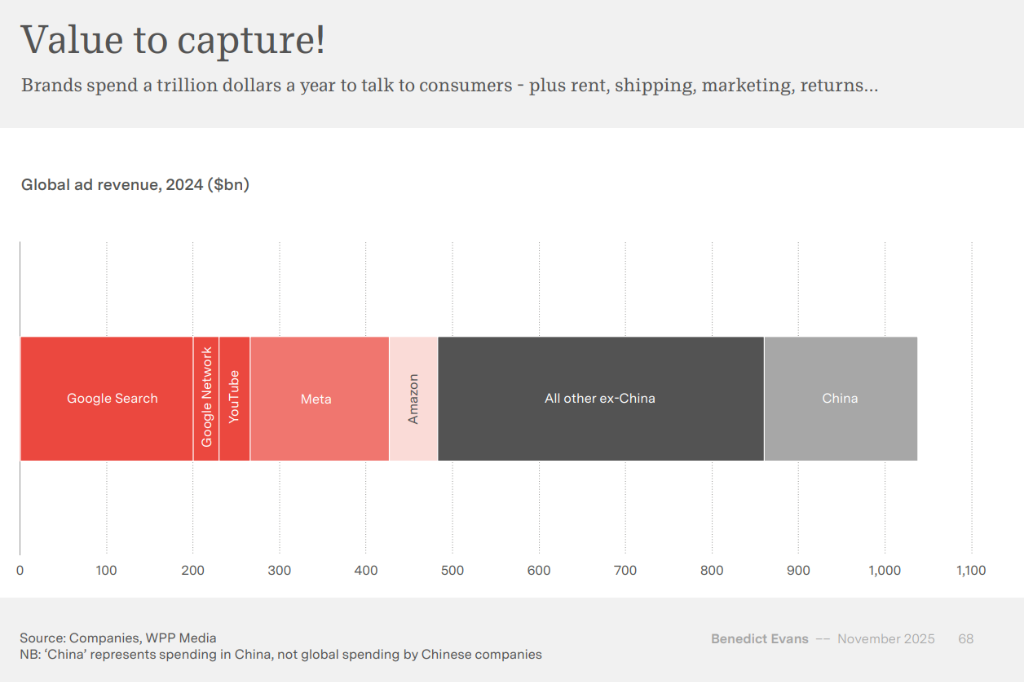This screenshot has width=1024, height=682.
Task: Click the Benedict Evans author name
Action: click(x=759, y=639)
